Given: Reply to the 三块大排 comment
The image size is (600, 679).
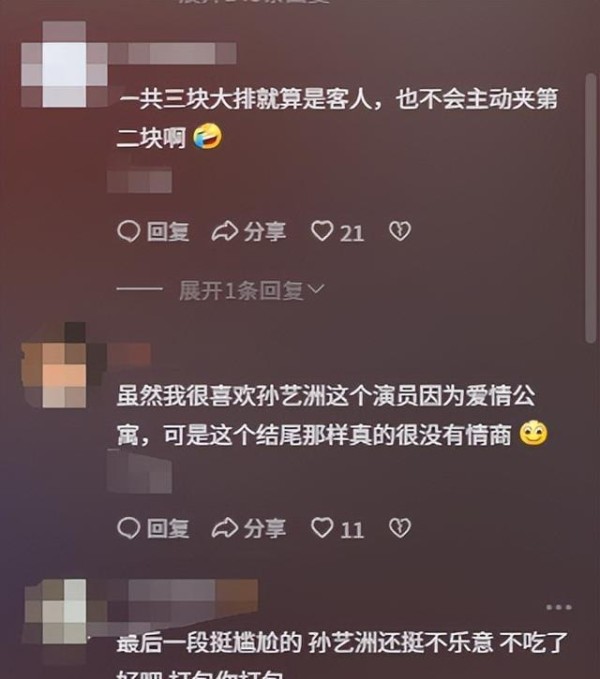Looking at the screenshot, I should [153, 232].
